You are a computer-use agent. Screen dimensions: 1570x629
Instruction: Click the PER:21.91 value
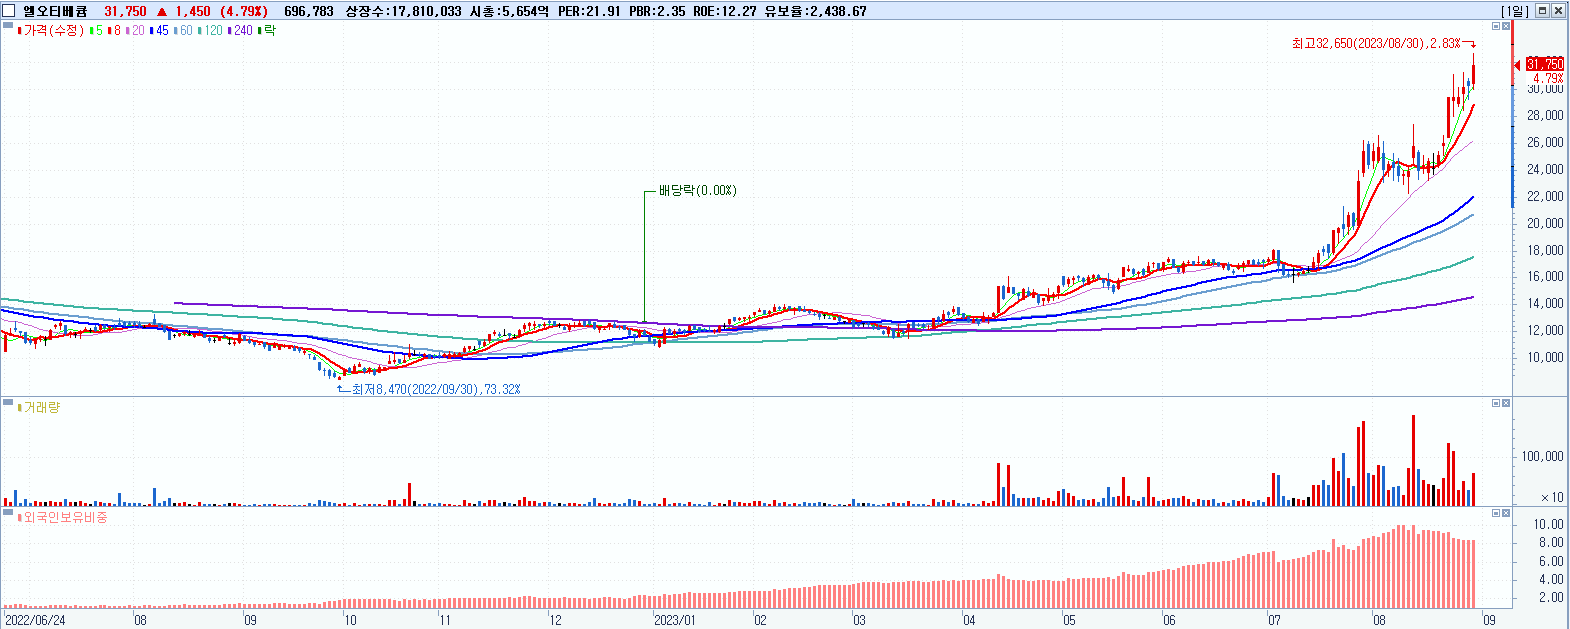(x=589, y=11)
